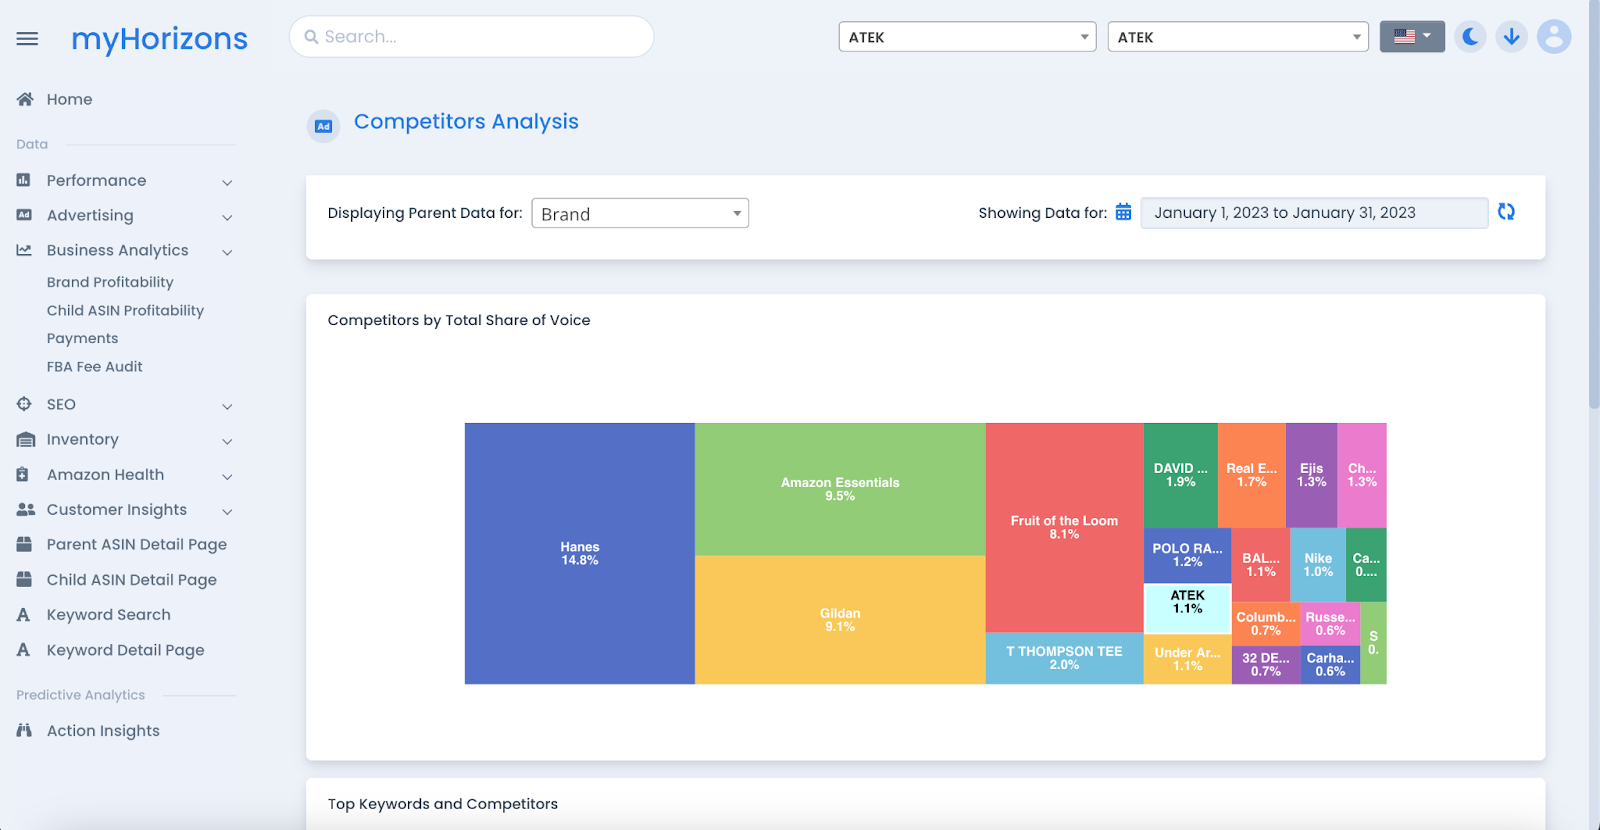Viewport: 1600px width, 830px height.
Task: Click the Parent ASIN Detail Page box icon
Action: tap(24, 544)
